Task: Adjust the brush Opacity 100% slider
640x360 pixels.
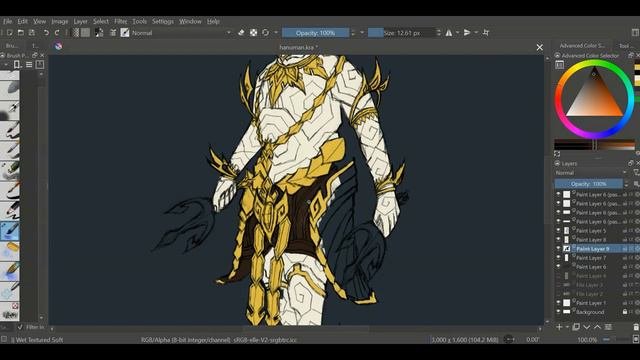Action: pos(316,33)
